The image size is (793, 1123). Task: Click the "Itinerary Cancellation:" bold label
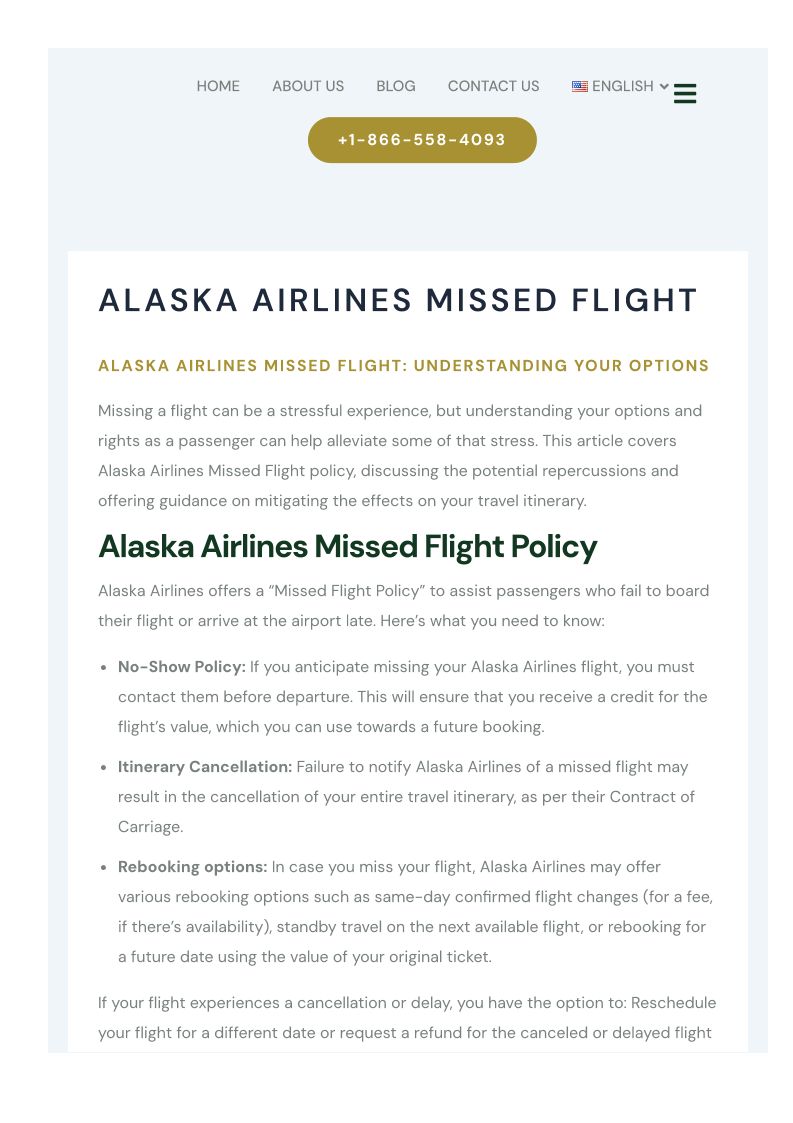coord(205,767)
